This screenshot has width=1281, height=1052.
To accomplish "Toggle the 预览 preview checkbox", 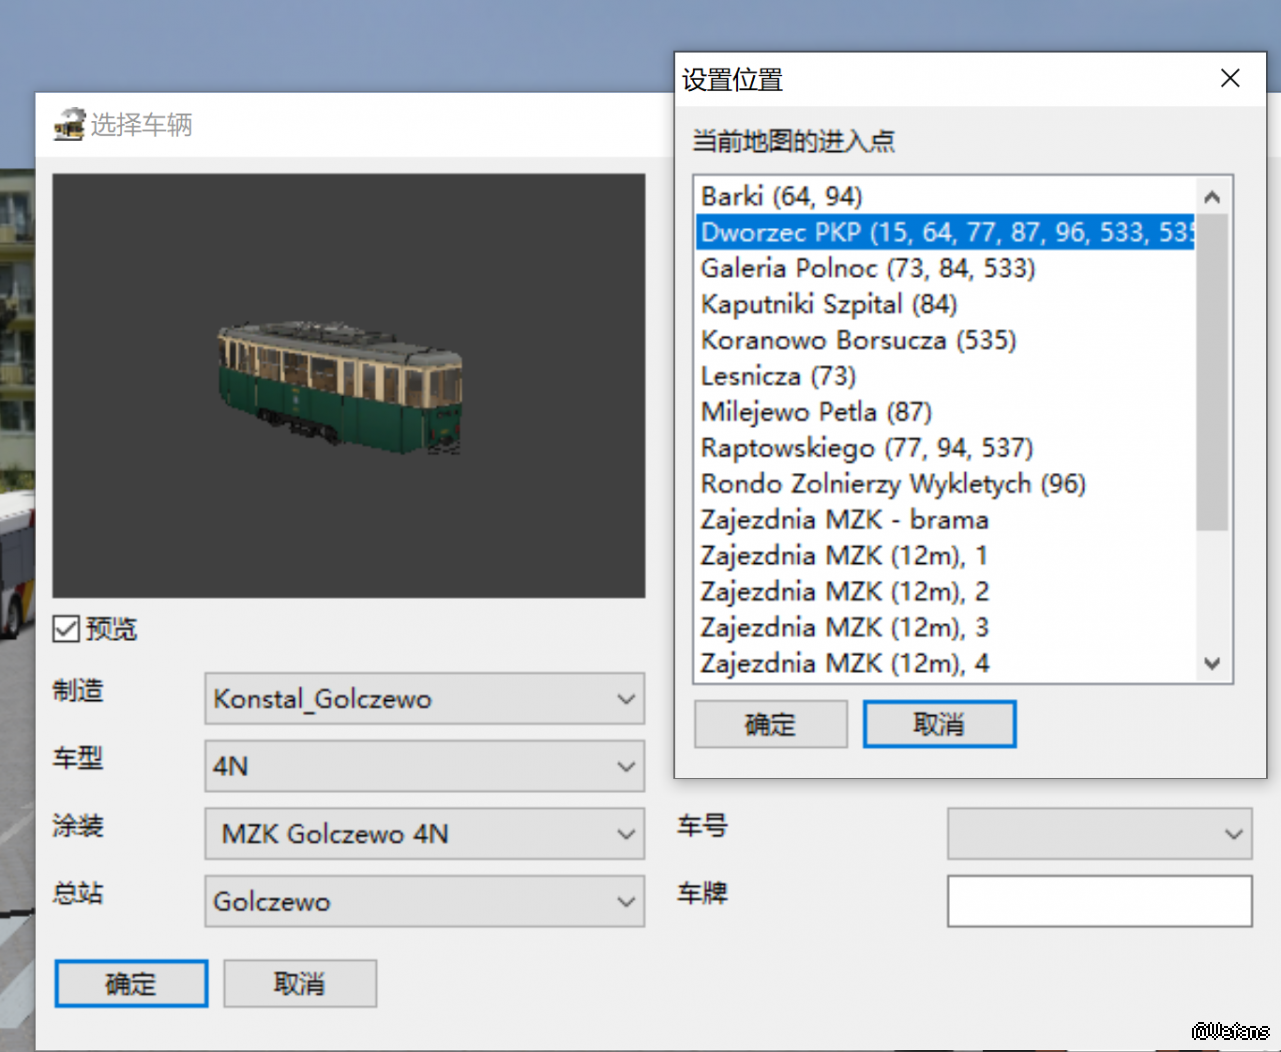I will (66, 629).
